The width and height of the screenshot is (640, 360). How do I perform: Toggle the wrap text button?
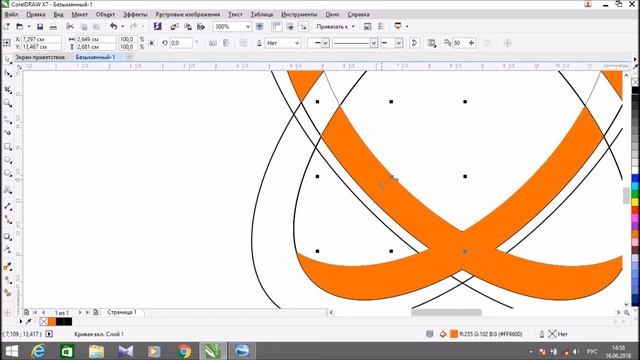click(432, 43)
